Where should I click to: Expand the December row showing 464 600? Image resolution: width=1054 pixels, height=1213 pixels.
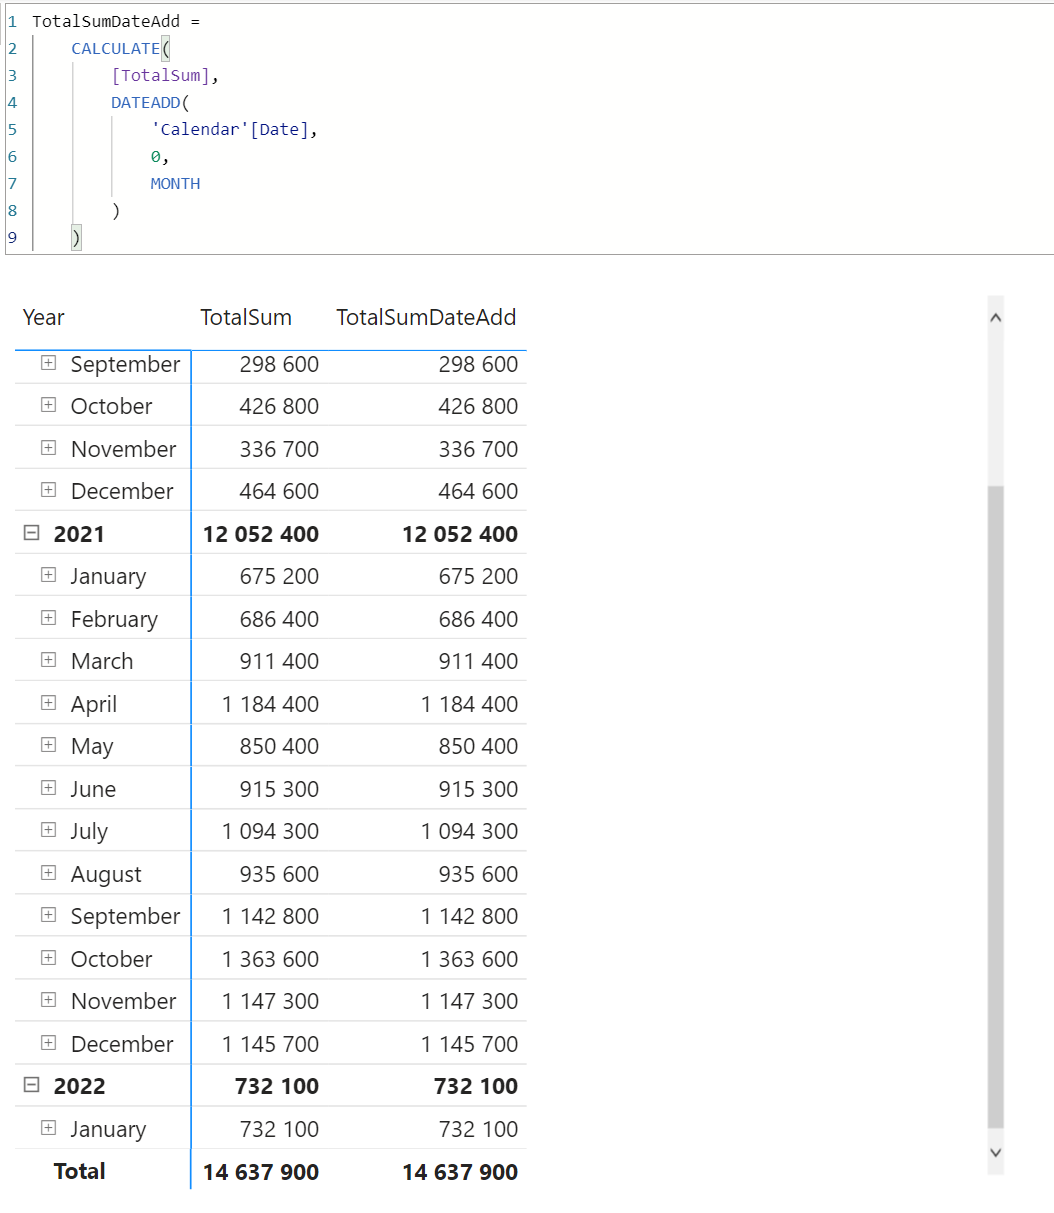(48, 490)
